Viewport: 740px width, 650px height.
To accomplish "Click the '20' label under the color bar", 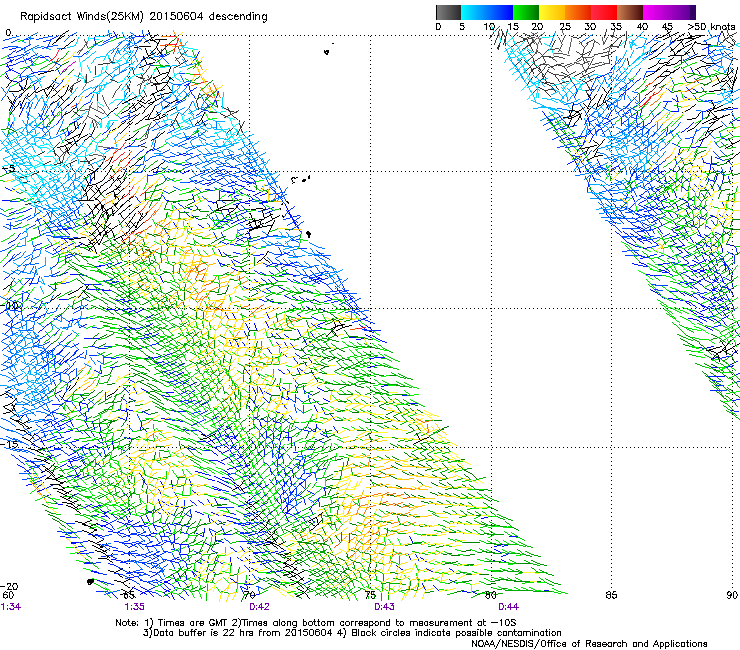I will click(x=537, y=26).
